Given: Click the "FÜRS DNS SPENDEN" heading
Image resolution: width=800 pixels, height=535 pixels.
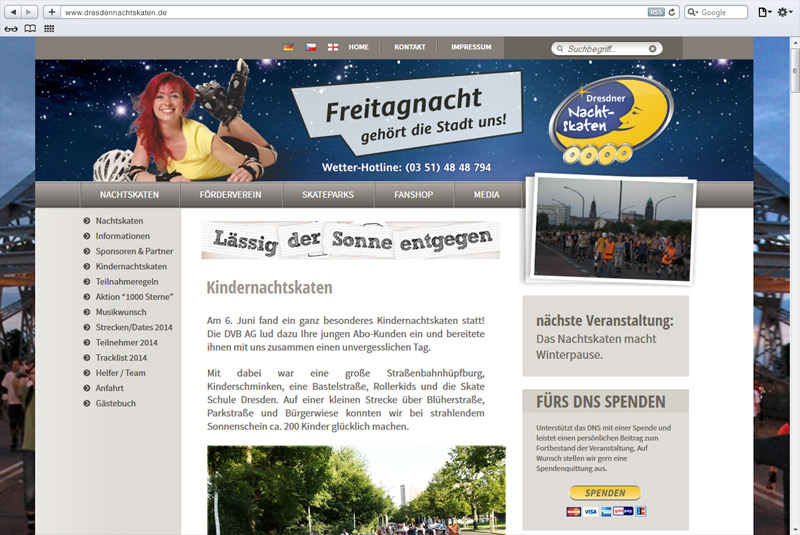Looking at the screenshot, I should (601, 402).
